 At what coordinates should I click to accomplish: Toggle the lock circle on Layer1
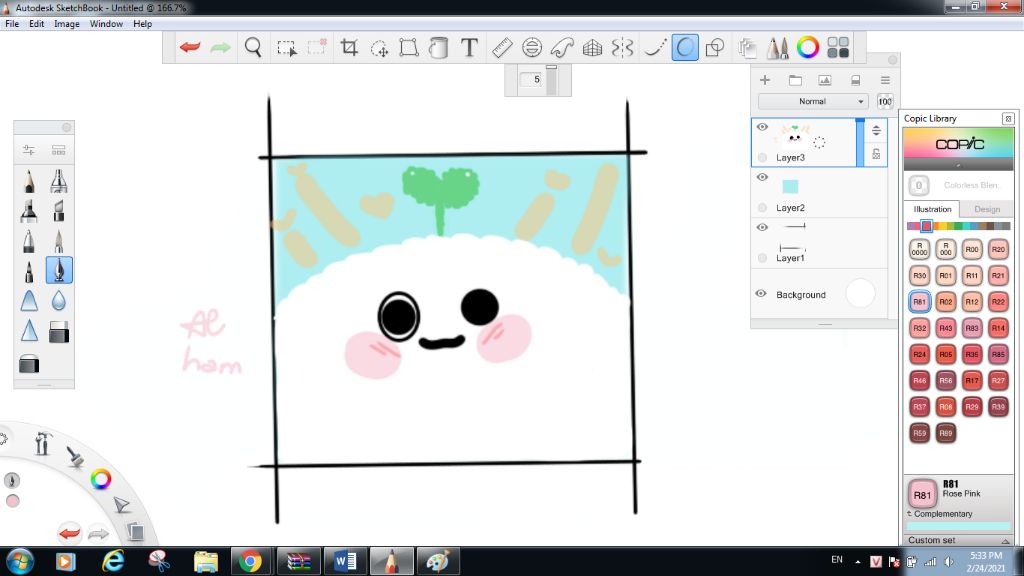pos(762,258)
